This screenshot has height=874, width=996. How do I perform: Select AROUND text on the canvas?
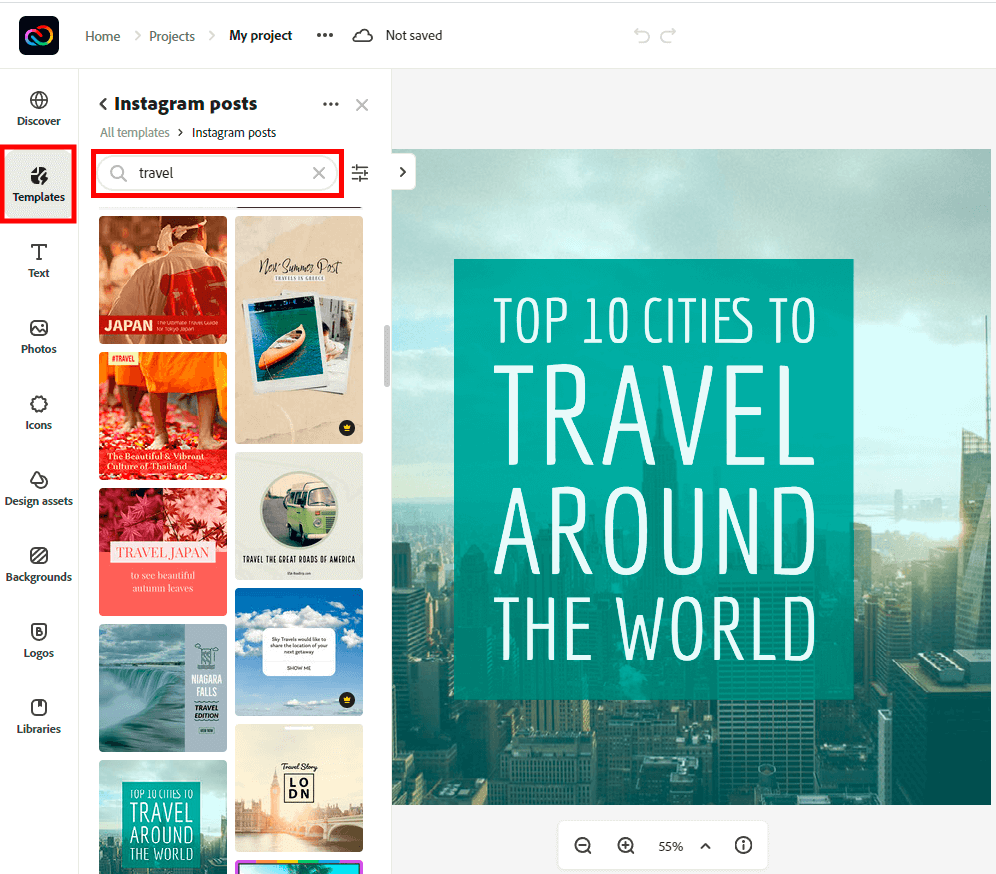654,531
